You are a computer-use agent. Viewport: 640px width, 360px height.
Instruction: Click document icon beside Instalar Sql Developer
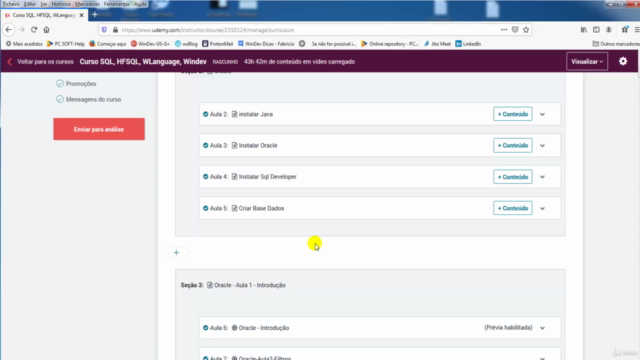pos(234,177)
